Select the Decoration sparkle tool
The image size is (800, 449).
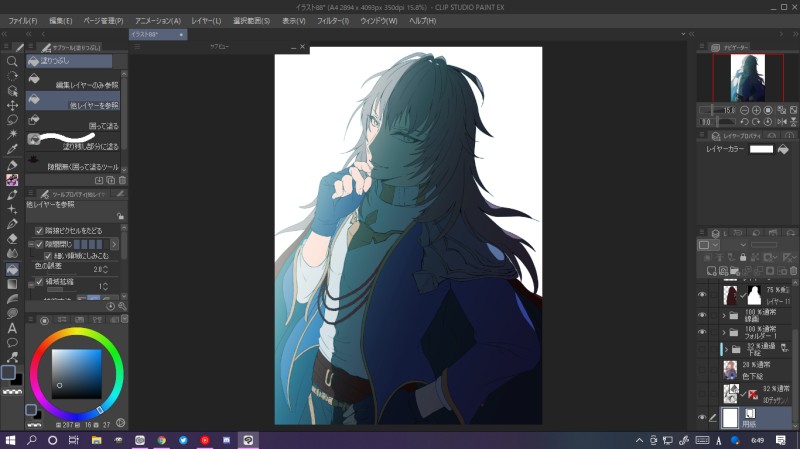(12, 209)
